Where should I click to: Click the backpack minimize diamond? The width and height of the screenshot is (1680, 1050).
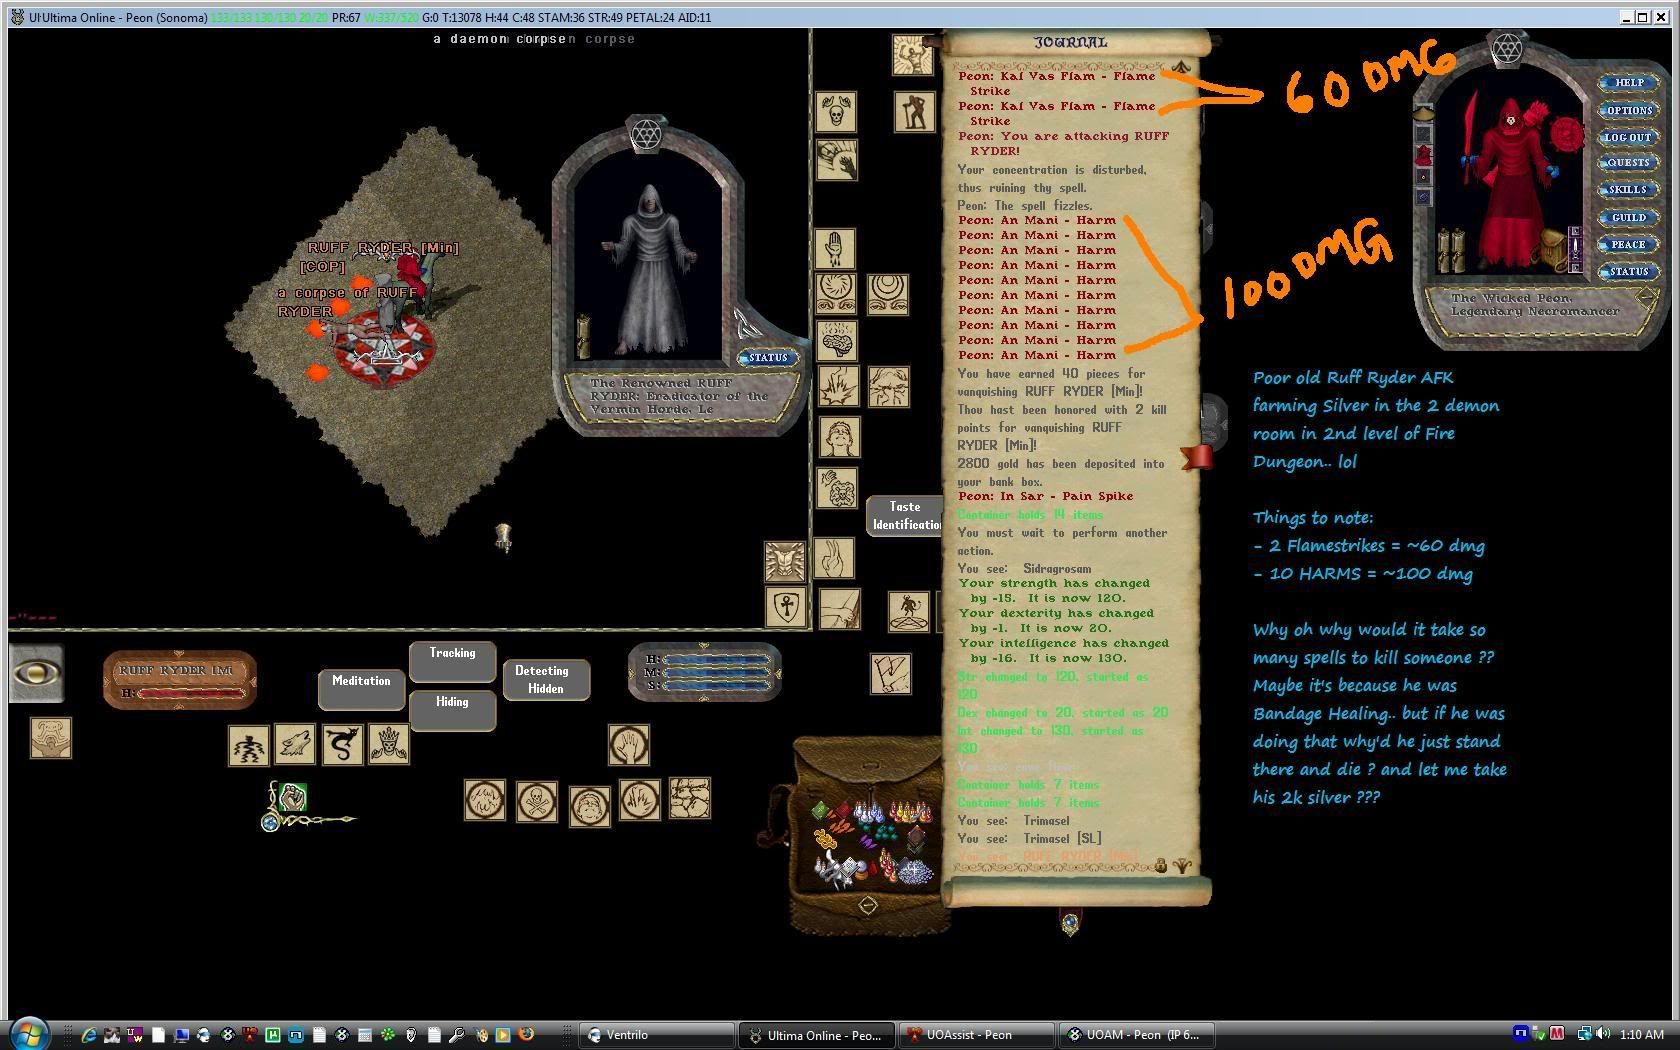(868, 906)
